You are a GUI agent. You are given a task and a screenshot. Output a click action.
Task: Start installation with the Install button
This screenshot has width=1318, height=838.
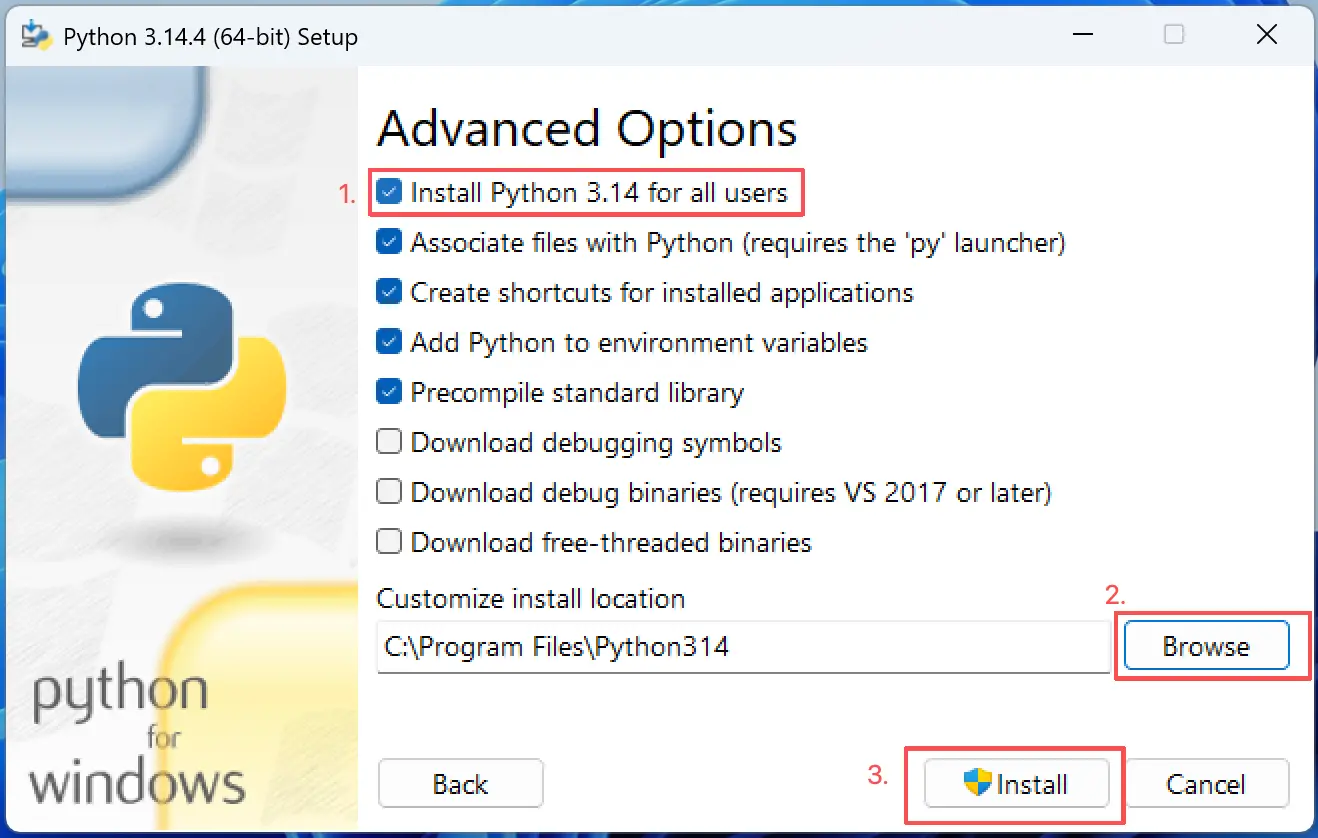pyautogui.click(x=1016, y=784)
